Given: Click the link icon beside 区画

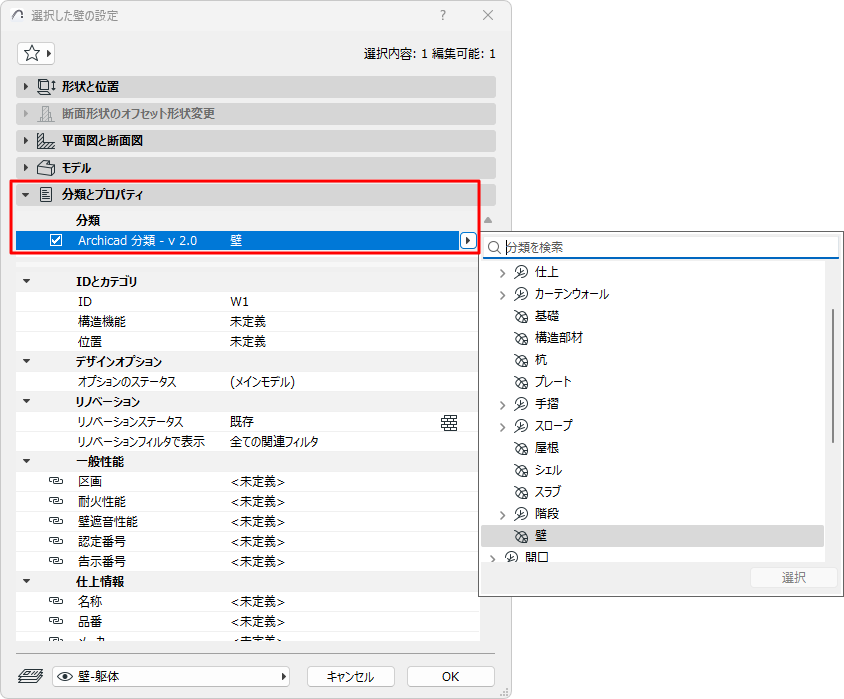Looking at the screenshot, I should click(x=56, y=481).
